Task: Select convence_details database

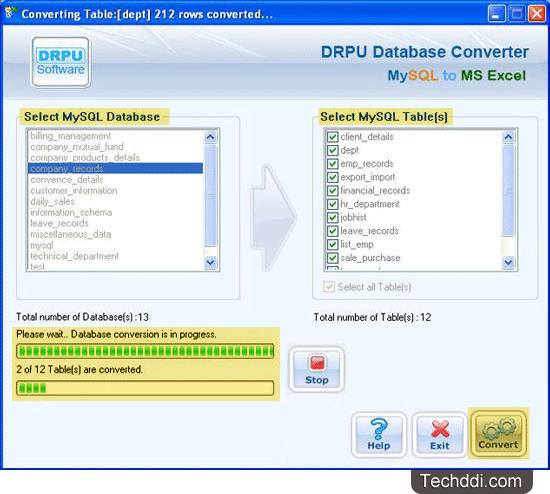Action: 115,179
